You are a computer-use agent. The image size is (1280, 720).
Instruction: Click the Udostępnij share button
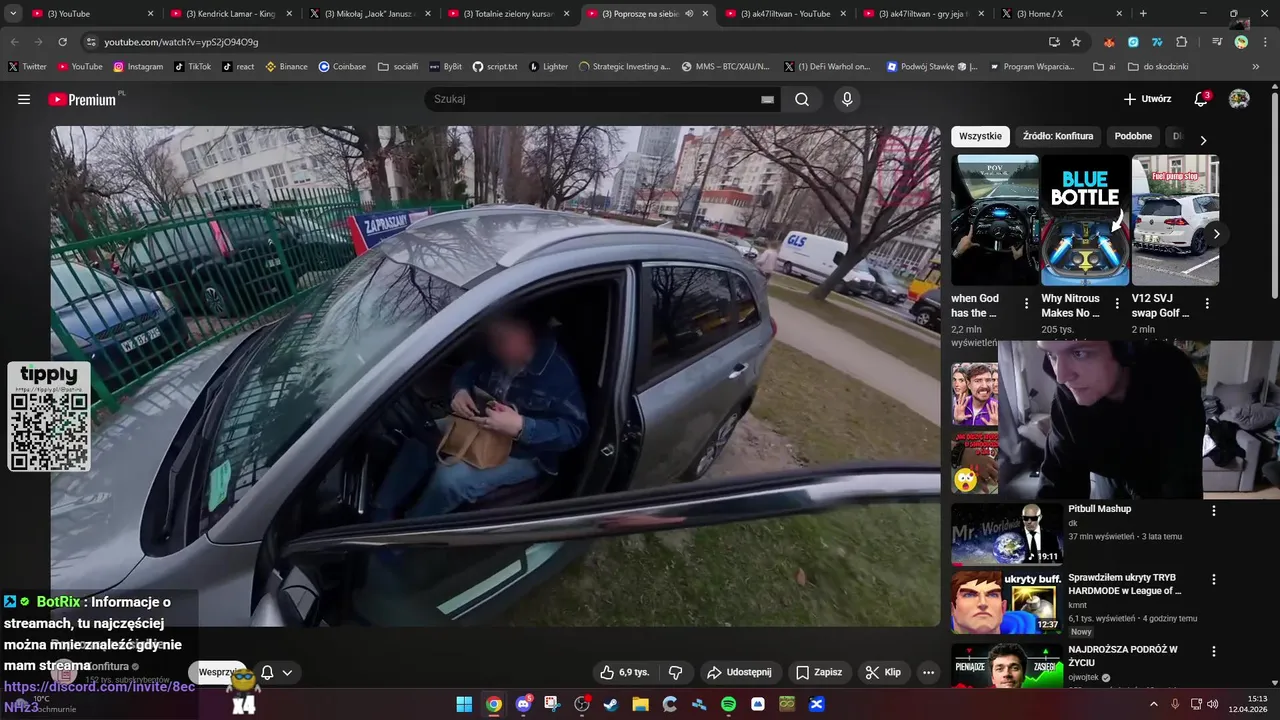(739, 672)
